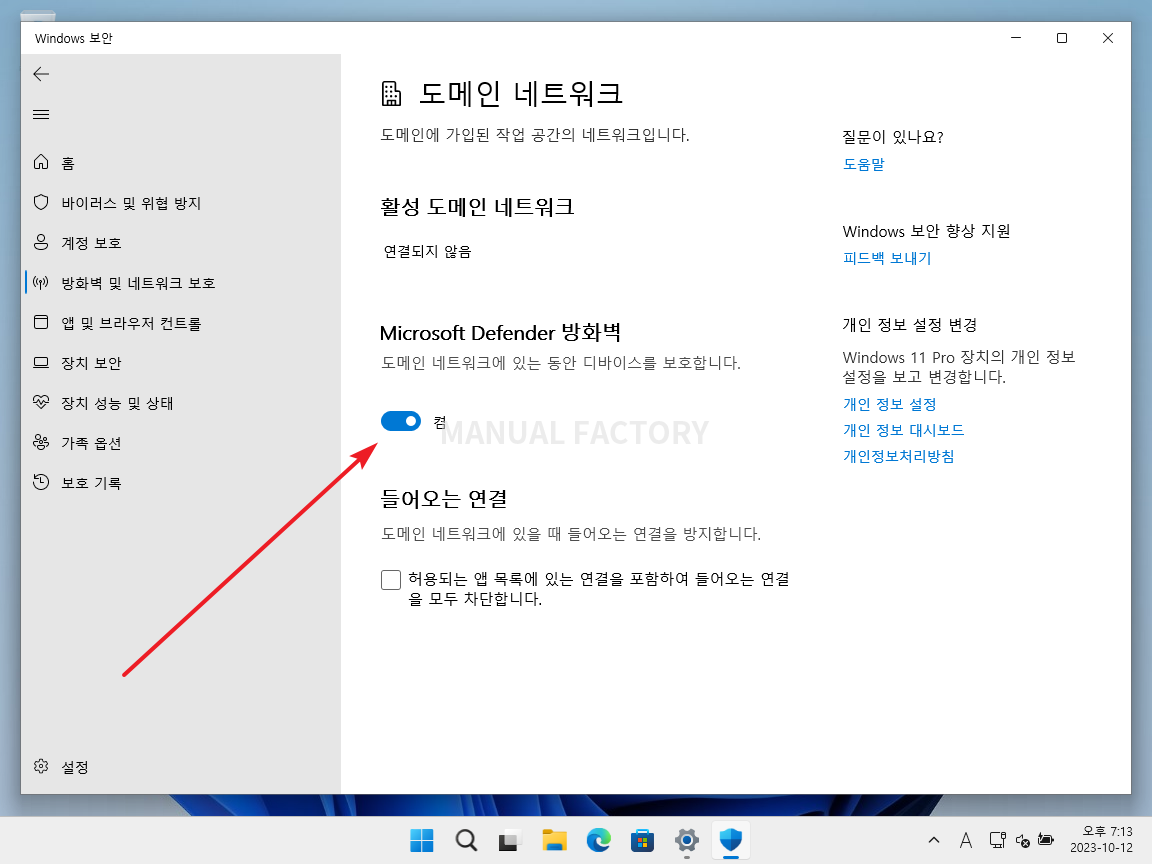
Task: Click the domain network building icon
Action: [x=392, y=94]
